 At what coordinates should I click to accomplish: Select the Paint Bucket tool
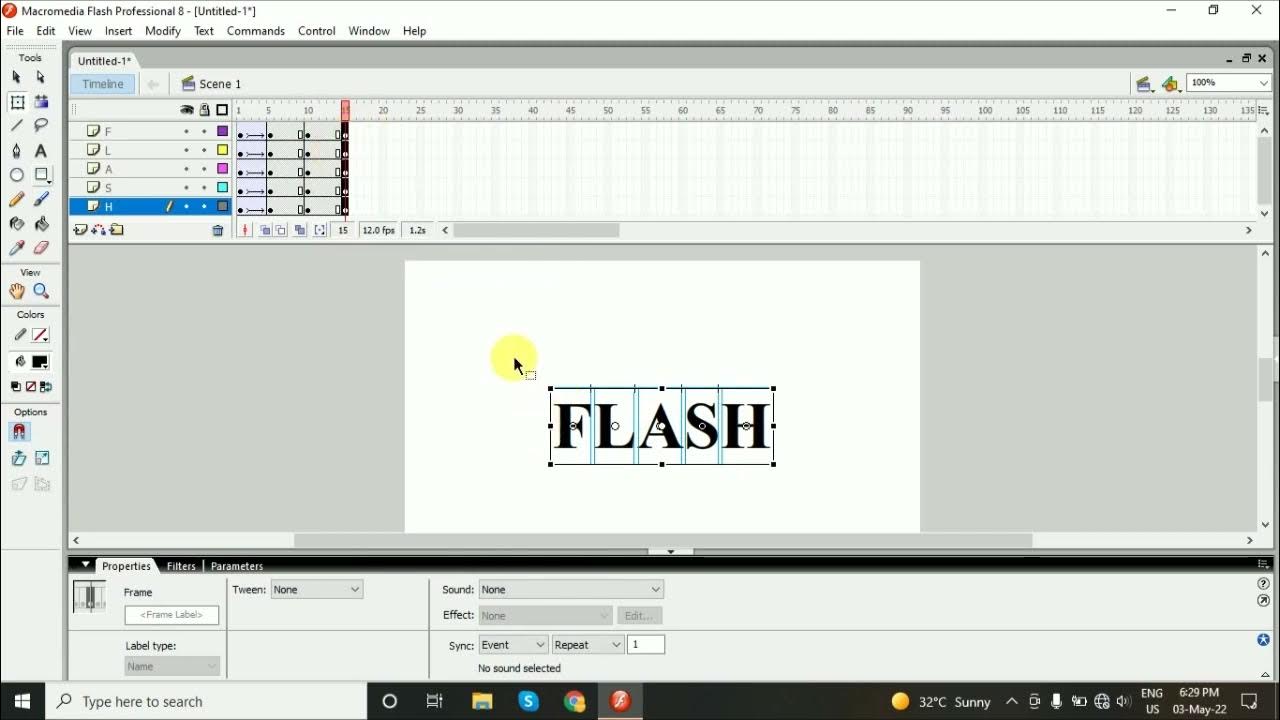pos(41,224)
